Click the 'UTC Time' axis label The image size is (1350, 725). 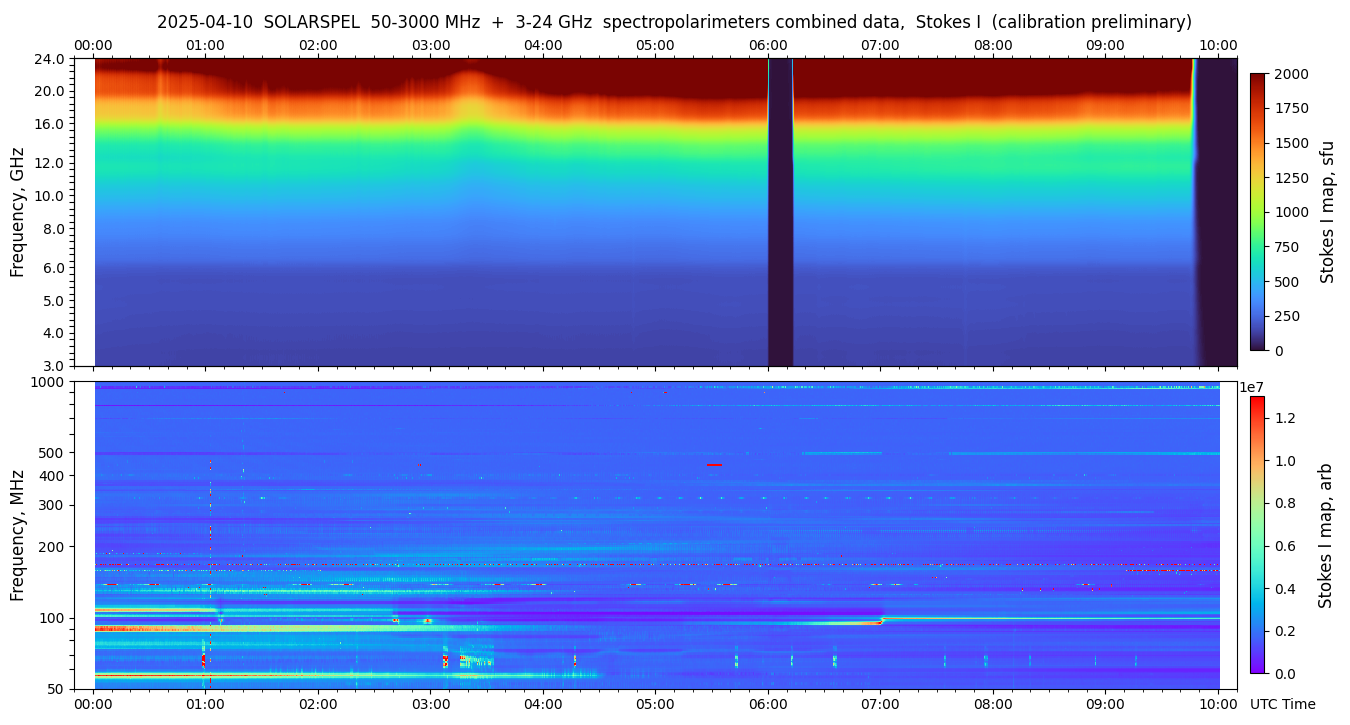coord(1282,704)
